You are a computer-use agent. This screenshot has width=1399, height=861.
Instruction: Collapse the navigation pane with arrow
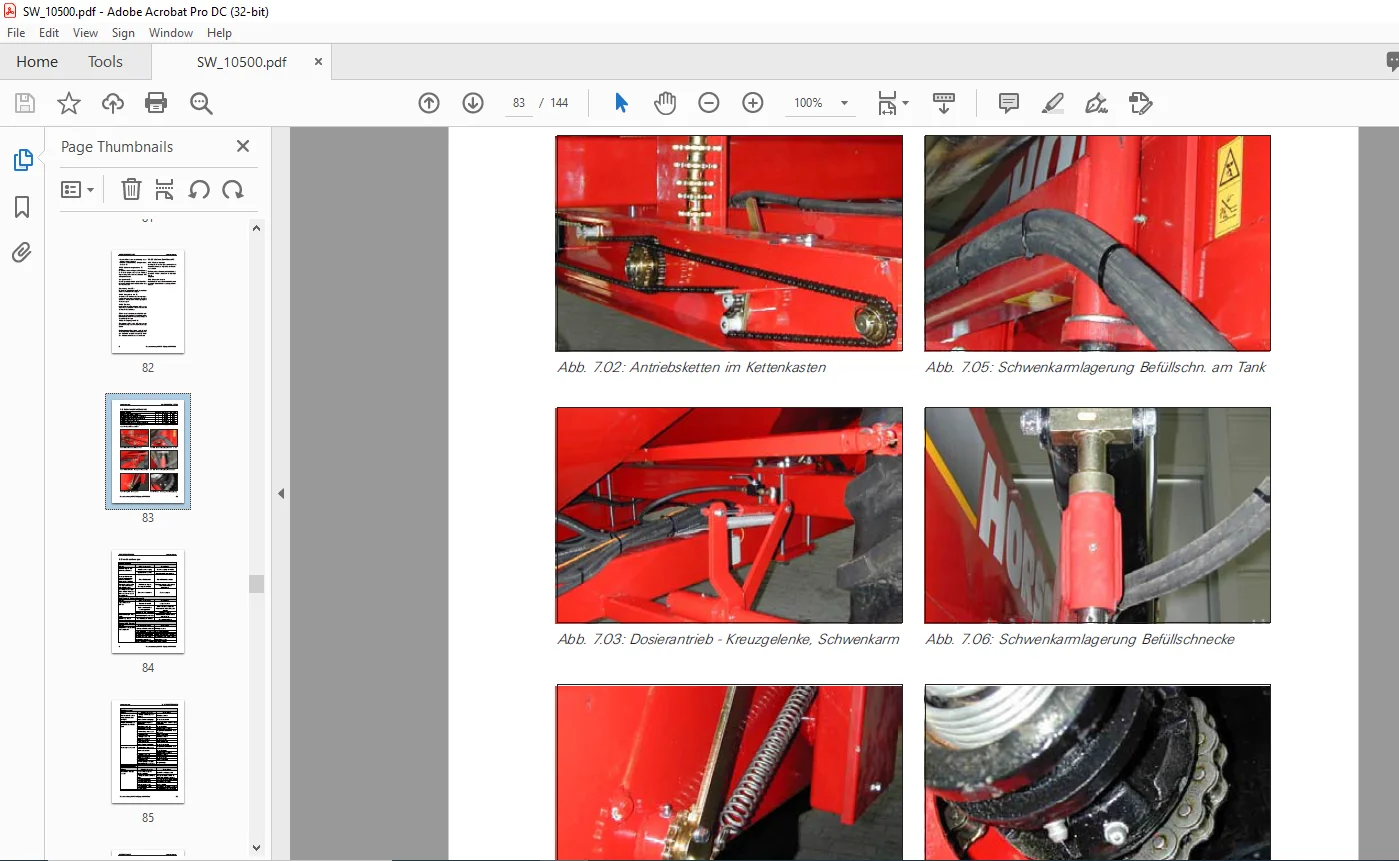click(281, 493)
